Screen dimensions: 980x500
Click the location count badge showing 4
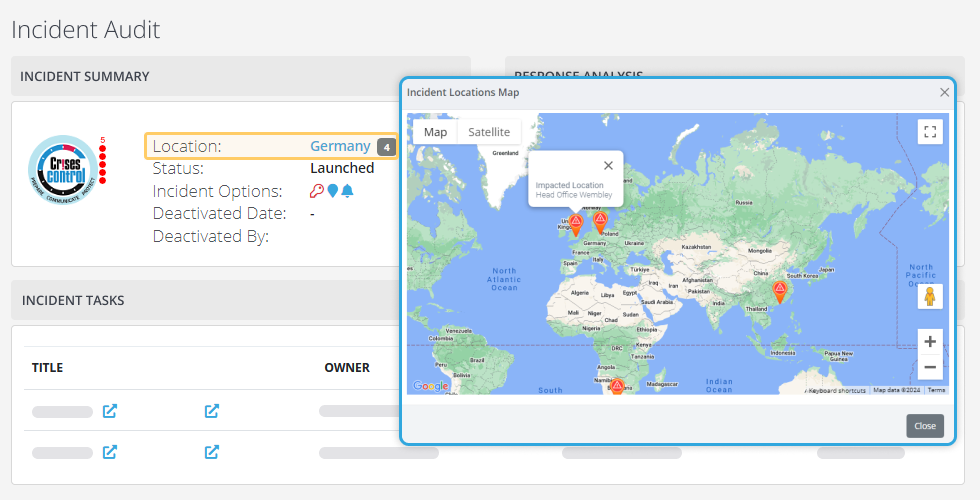click(387, 147)
